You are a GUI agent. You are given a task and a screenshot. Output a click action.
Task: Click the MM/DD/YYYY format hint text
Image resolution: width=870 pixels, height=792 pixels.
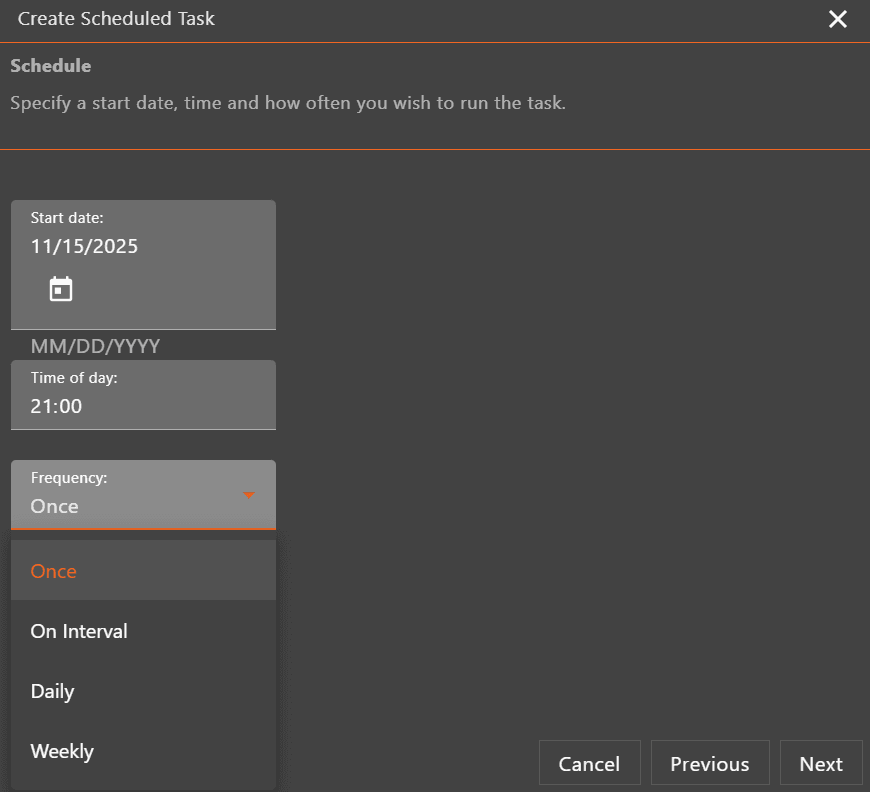(x=95, y=346)
